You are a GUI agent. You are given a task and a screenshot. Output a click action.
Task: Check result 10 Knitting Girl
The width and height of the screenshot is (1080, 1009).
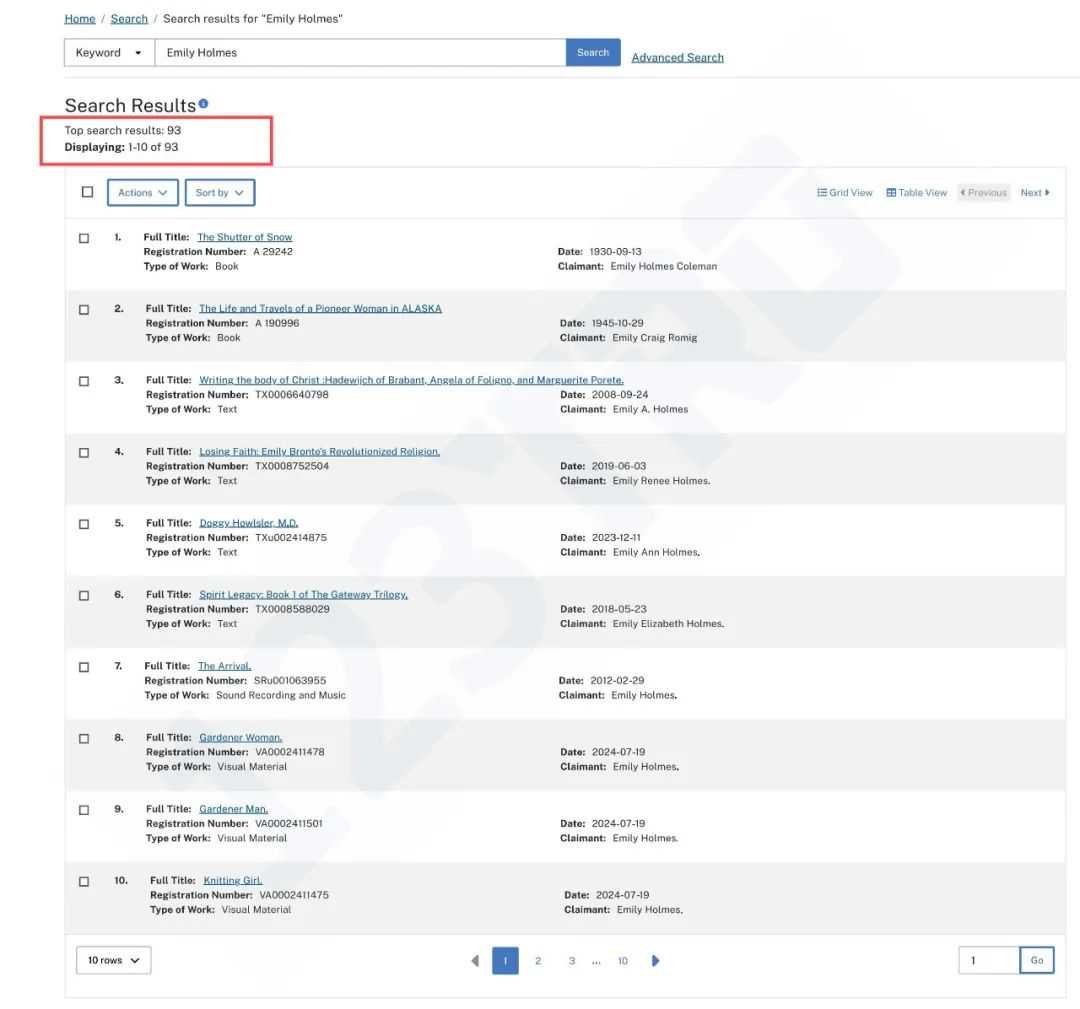(84, 882)
